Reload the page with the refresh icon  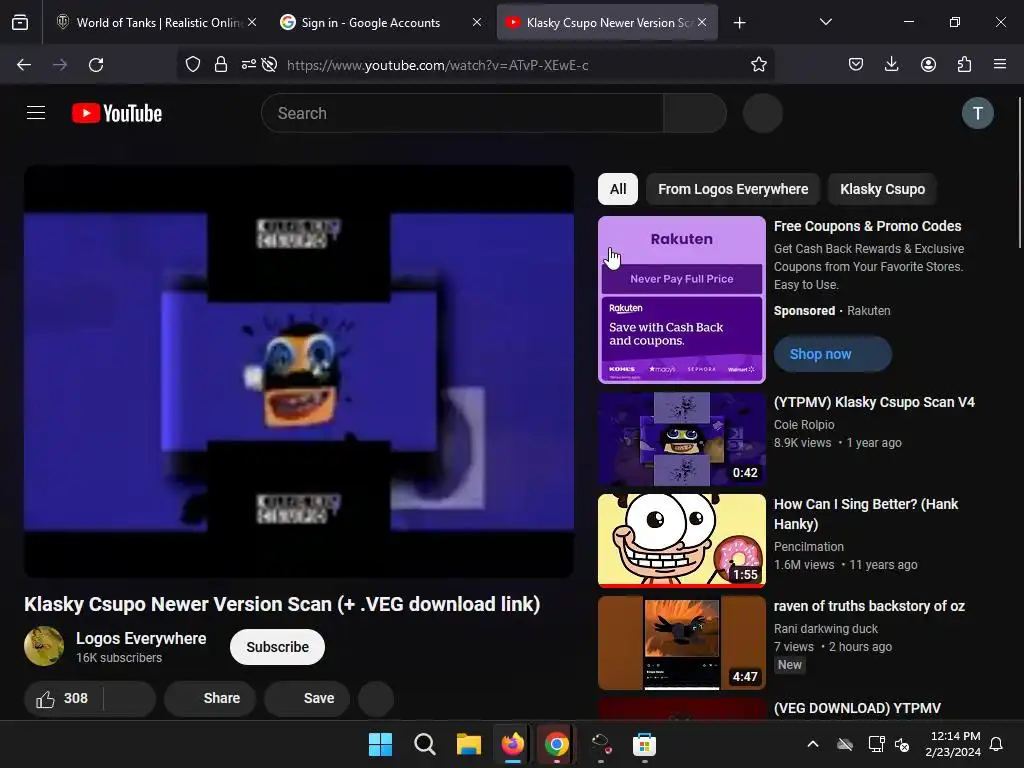(96, 65)
